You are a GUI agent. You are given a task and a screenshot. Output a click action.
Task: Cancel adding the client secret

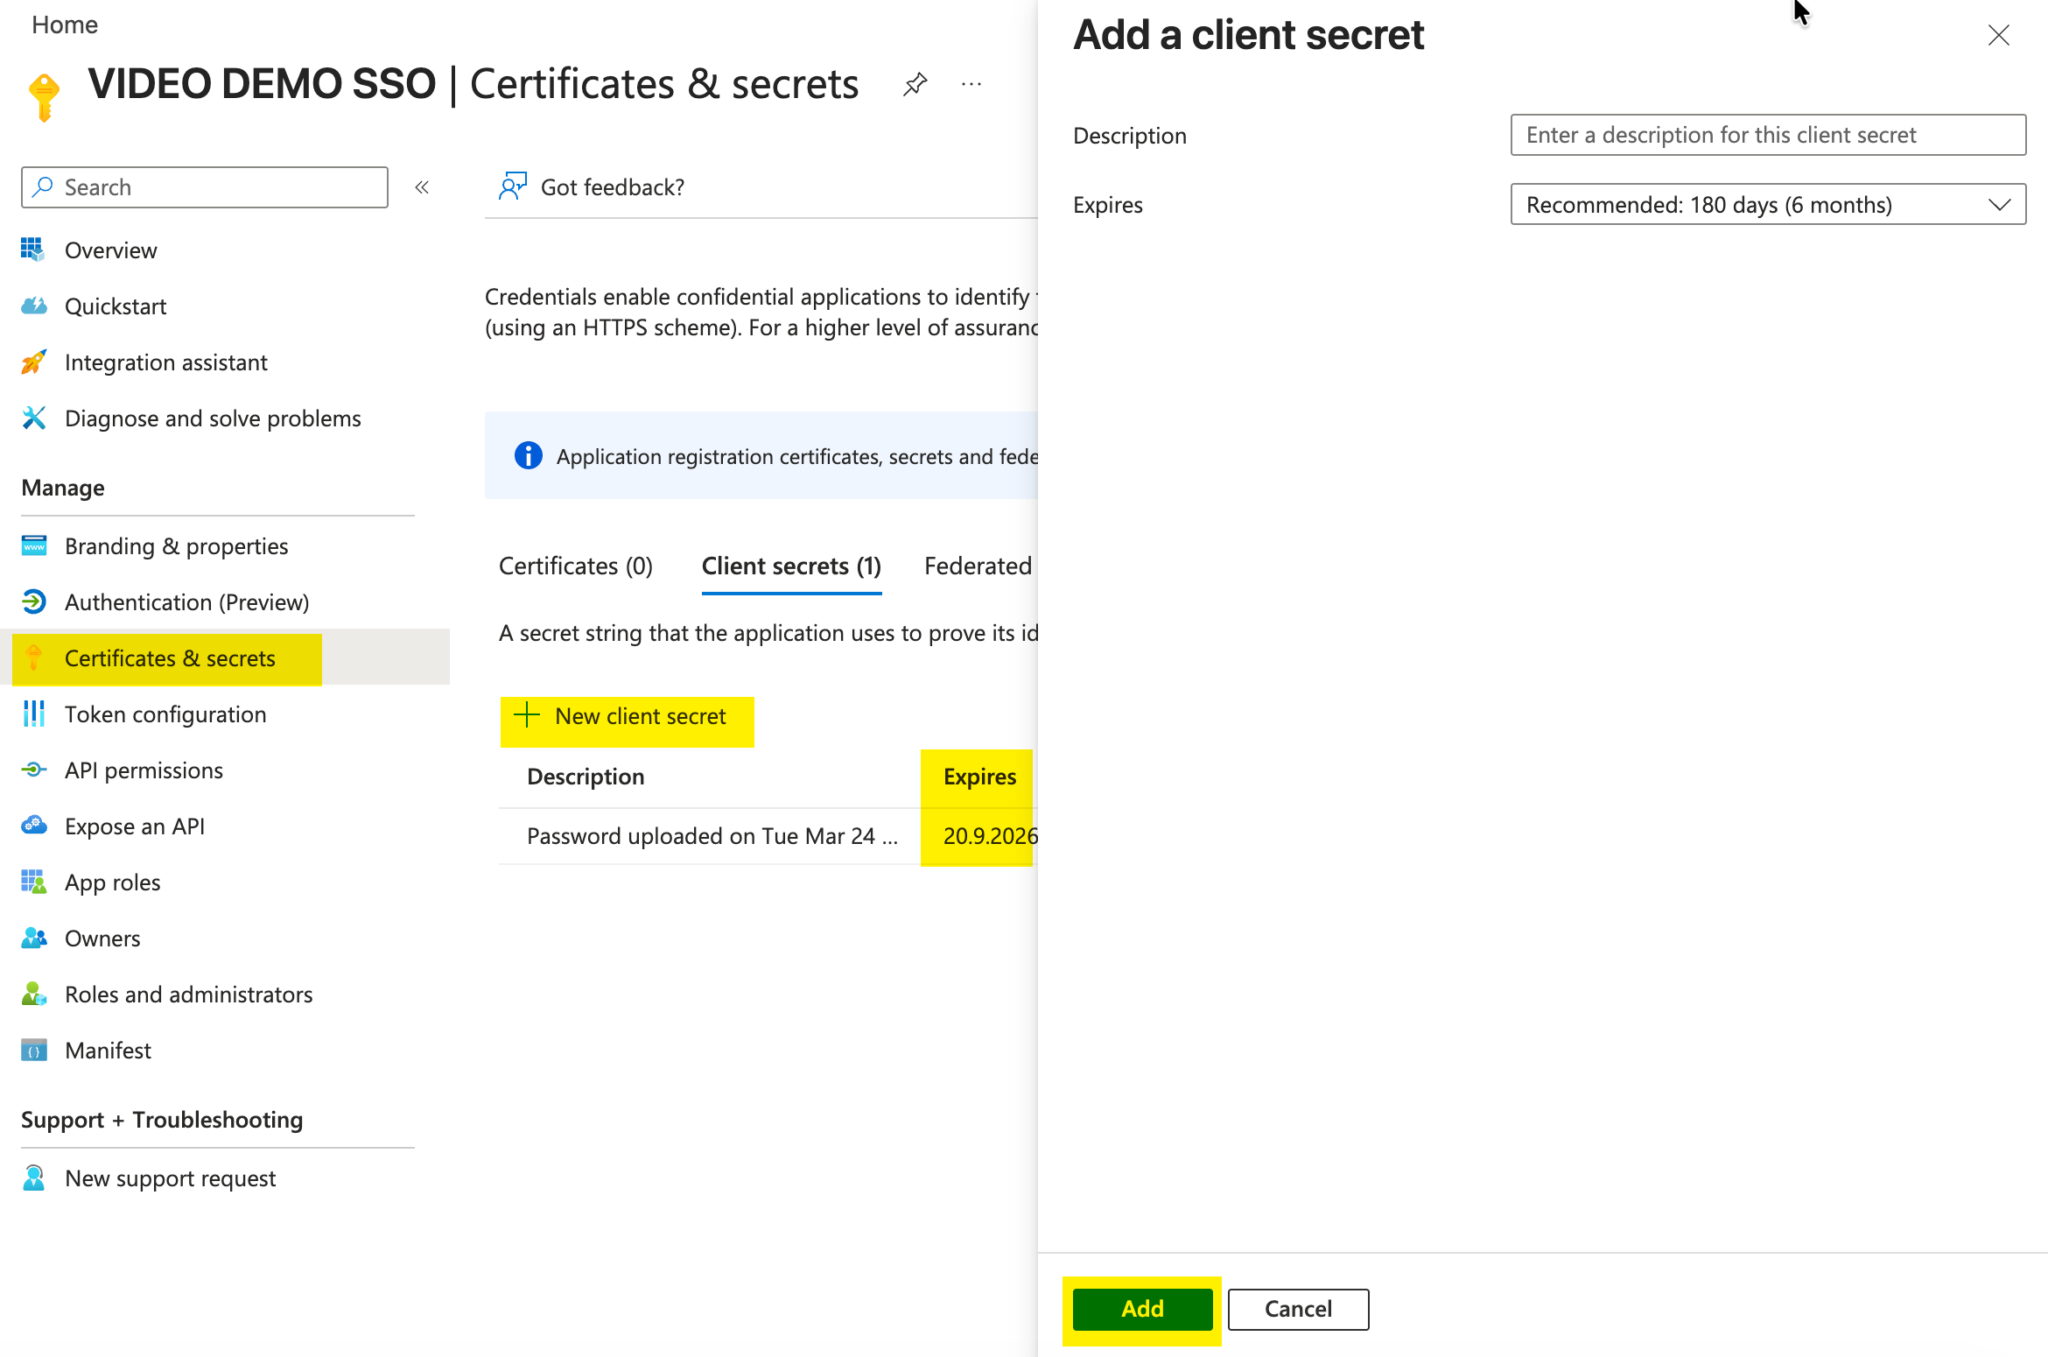coord(1297,1309)
